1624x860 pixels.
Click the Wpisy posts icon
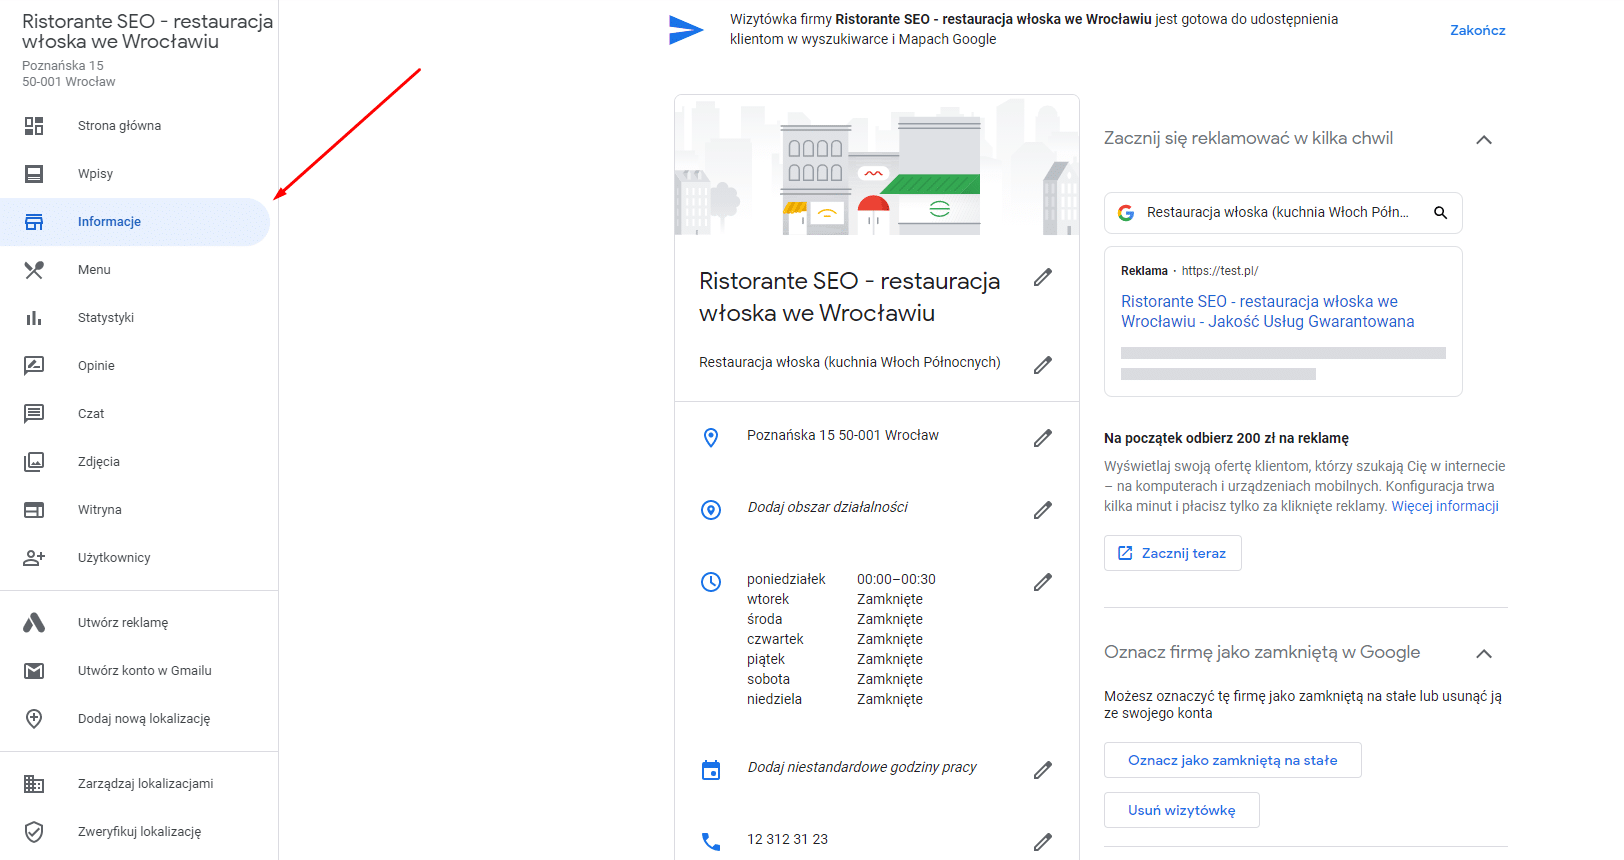tap(34, 174)
